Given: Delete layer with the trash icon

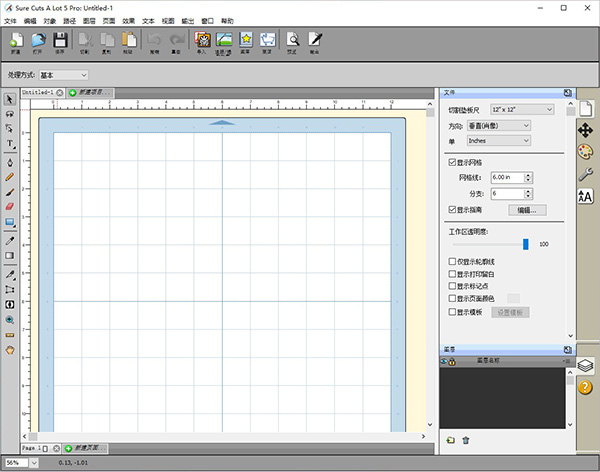Looking at the screenshot, I should coord(466,440).
